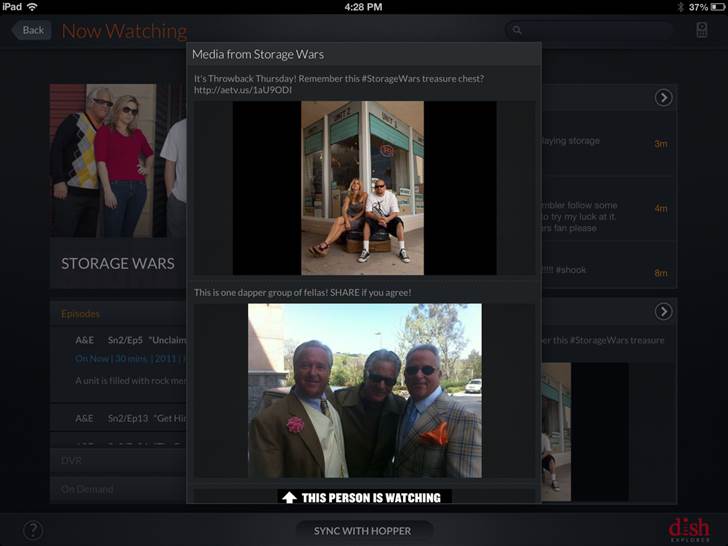The image size is (728, 546).
Task: Select the Storage Wars couple photo
Action: click(363, 188)
